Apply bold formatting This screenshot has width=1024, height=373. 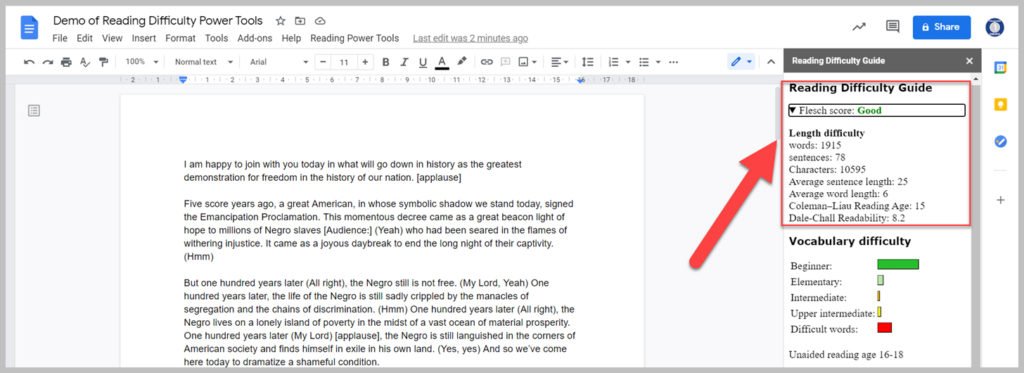(x=385, y=62)
